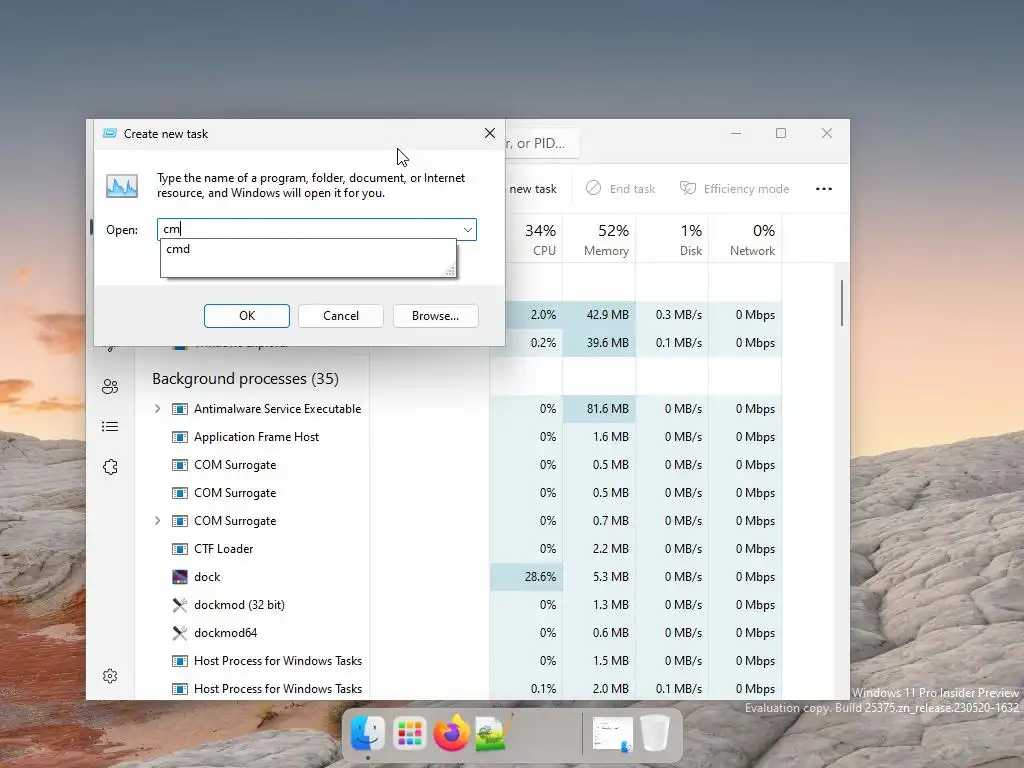The height and width of the screenshot is (768, 1024).
Task: Select the dockmod64 process name
Action: [x=225, y=633]
